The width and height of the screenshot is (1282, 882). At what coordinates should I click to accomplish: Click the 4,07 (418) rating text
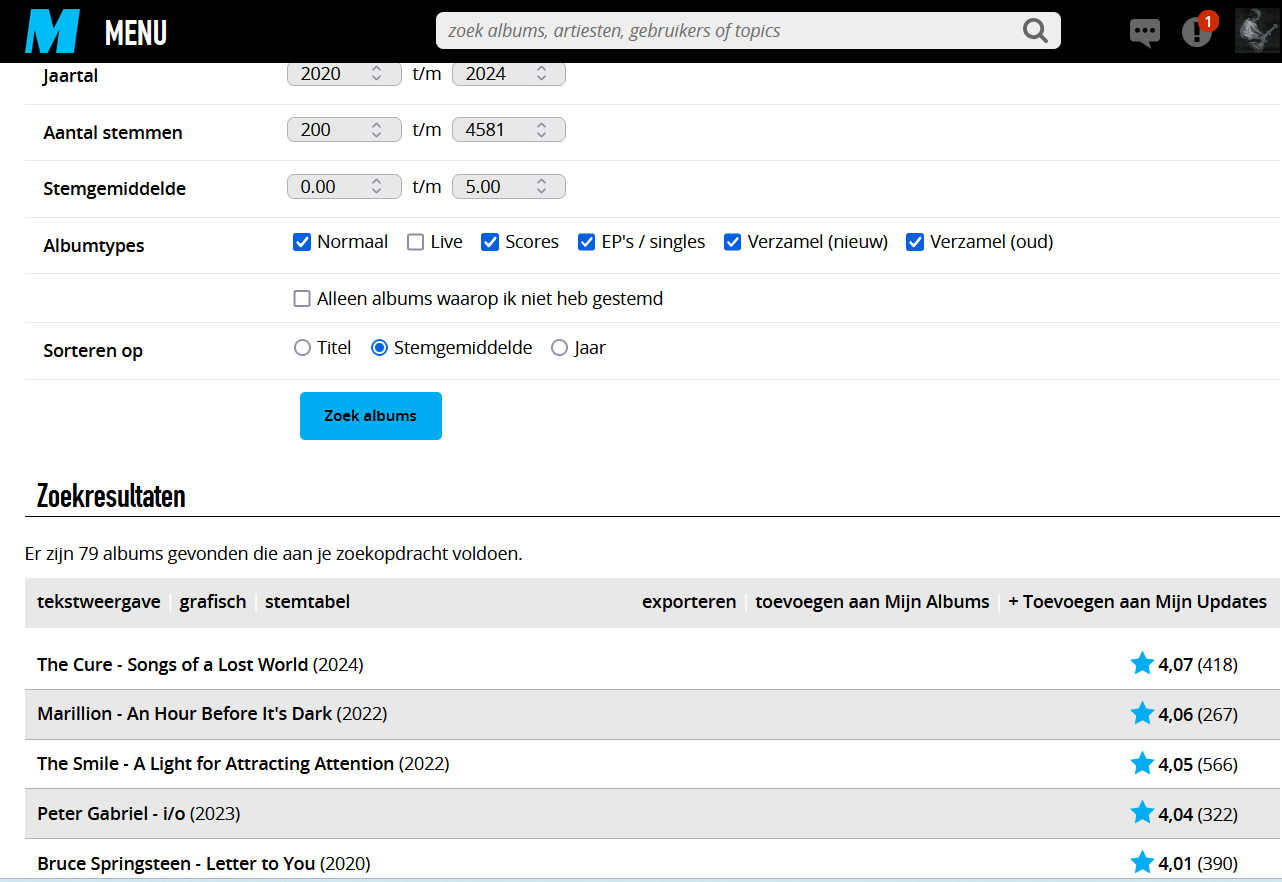click(1198, 665)
